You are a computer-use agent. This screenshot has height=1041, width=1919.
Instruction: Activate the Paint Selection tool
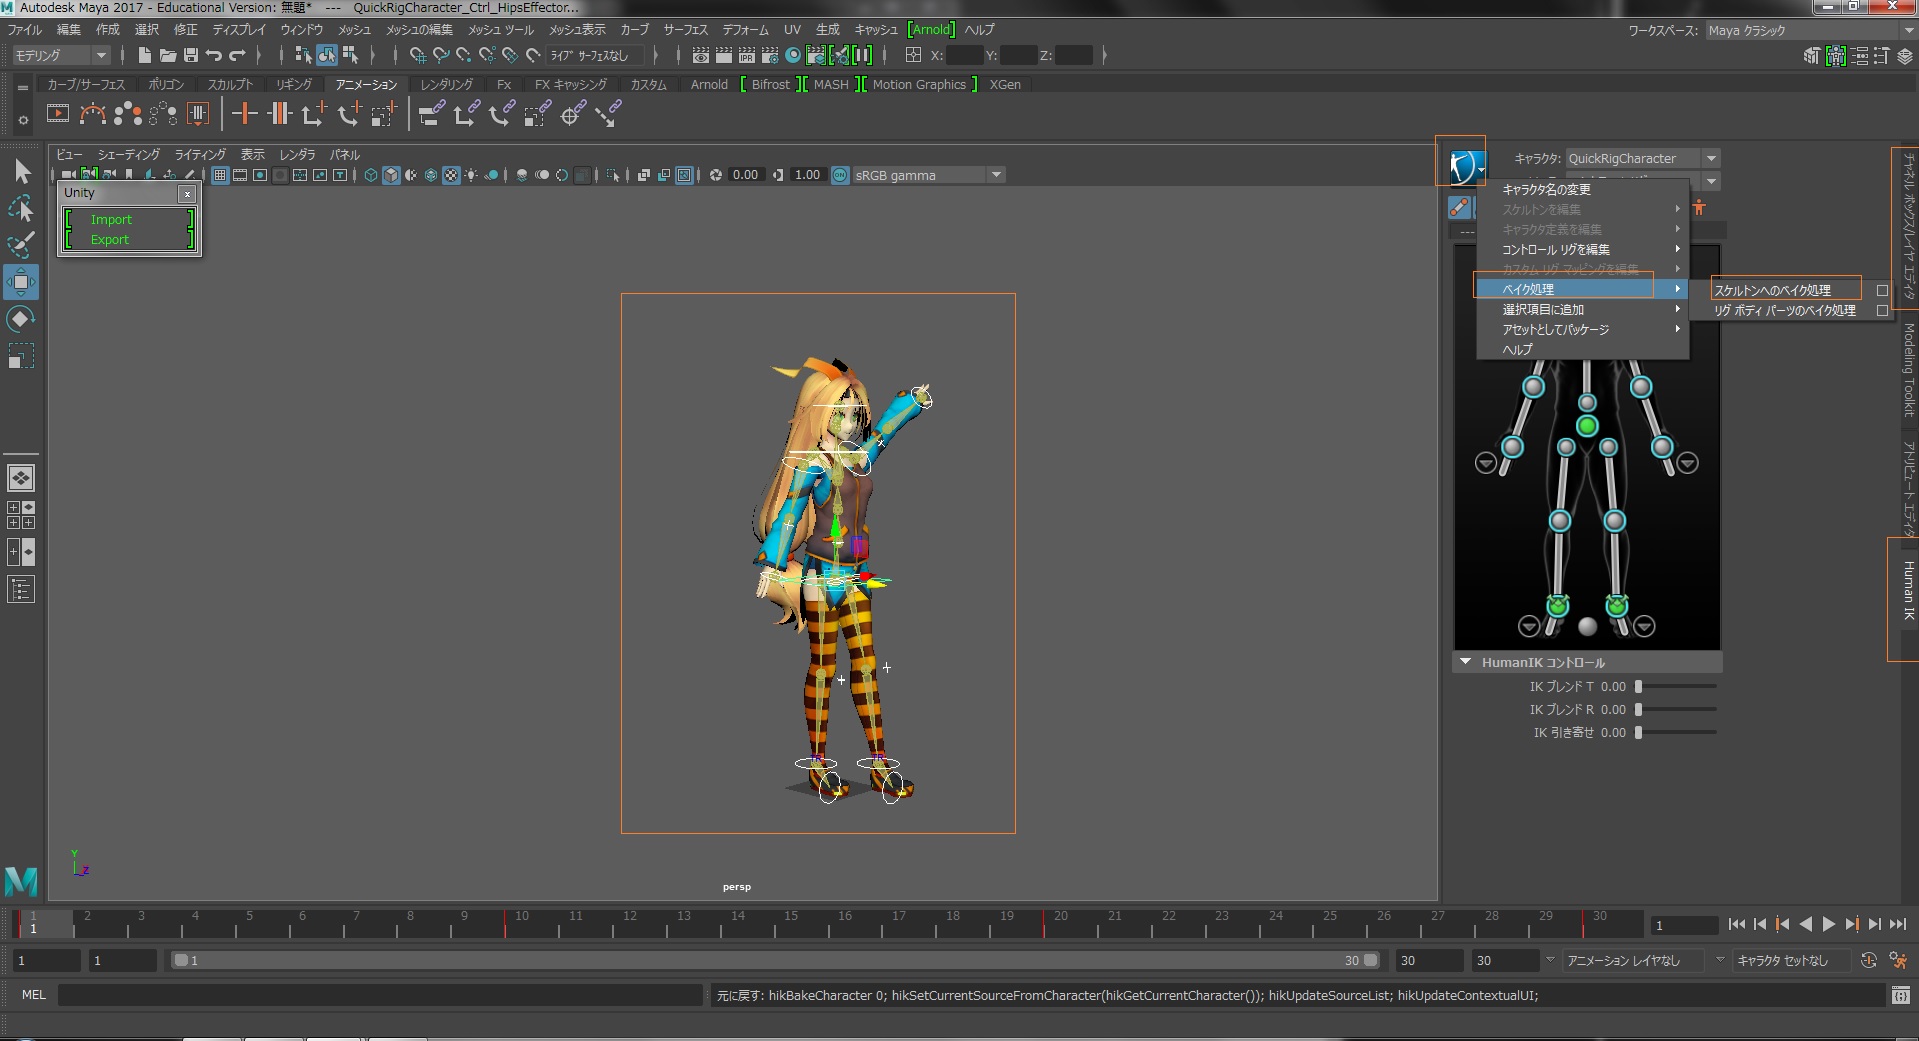pyautogui.click(x=21, y=245)
